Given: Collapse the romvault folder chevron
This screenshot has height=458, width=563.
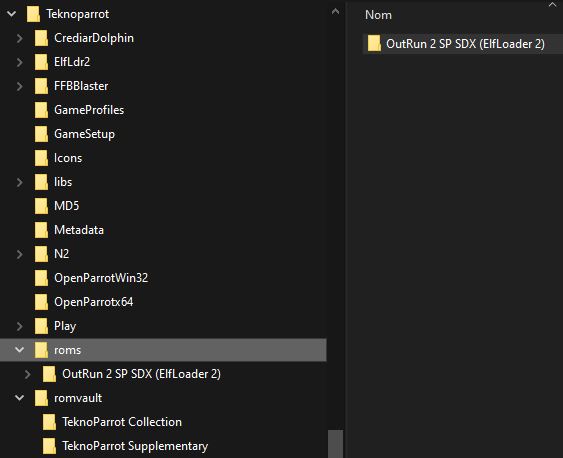Looking at the screenshot, I should tap(19, 398).
